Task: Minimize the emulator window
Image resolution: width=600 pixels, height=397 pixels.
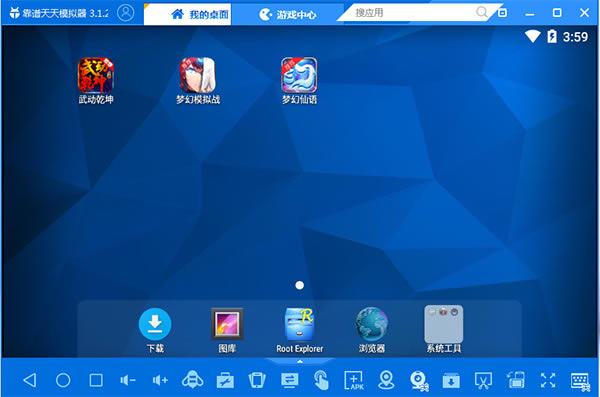Action: tap(530, 14)
